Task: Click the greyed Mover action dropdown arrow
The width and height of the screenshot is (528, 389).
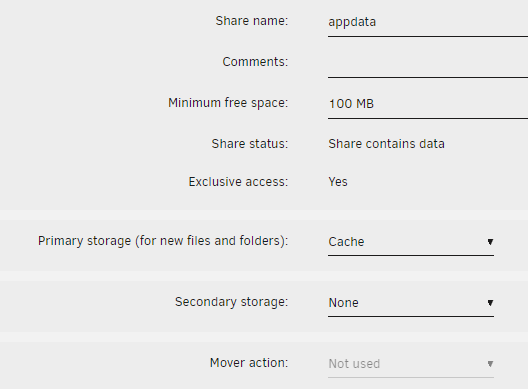Action: (x=490, y=364)
